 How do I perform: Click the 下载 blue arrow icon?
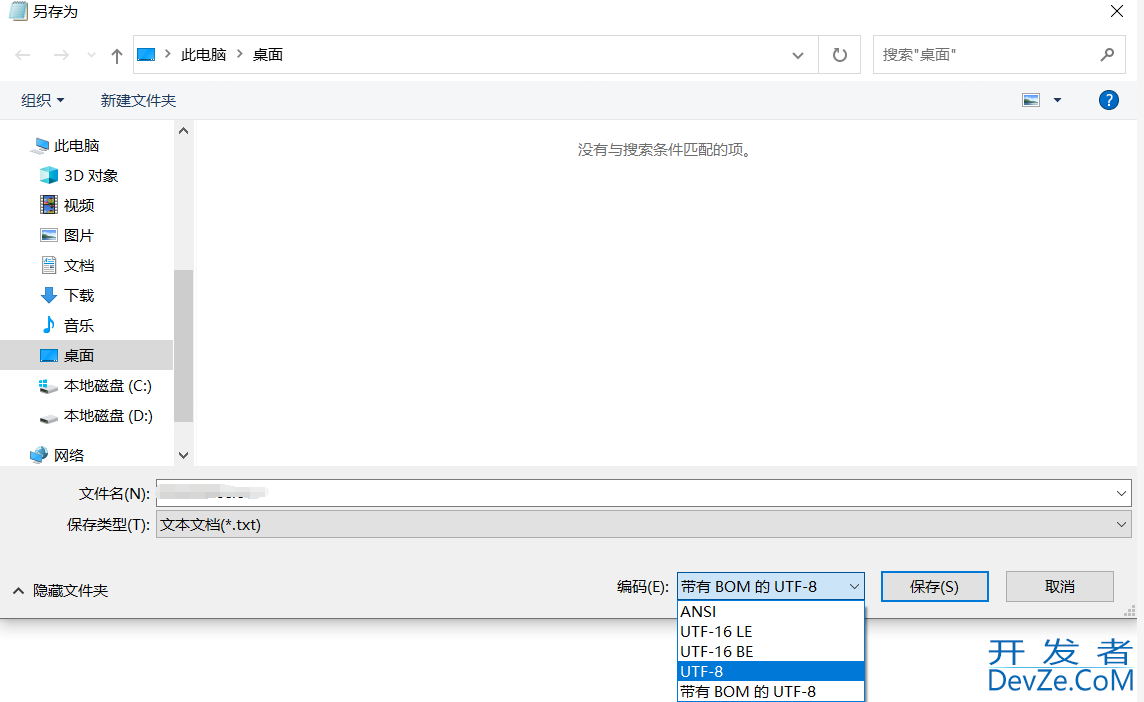tap(49, 295)
